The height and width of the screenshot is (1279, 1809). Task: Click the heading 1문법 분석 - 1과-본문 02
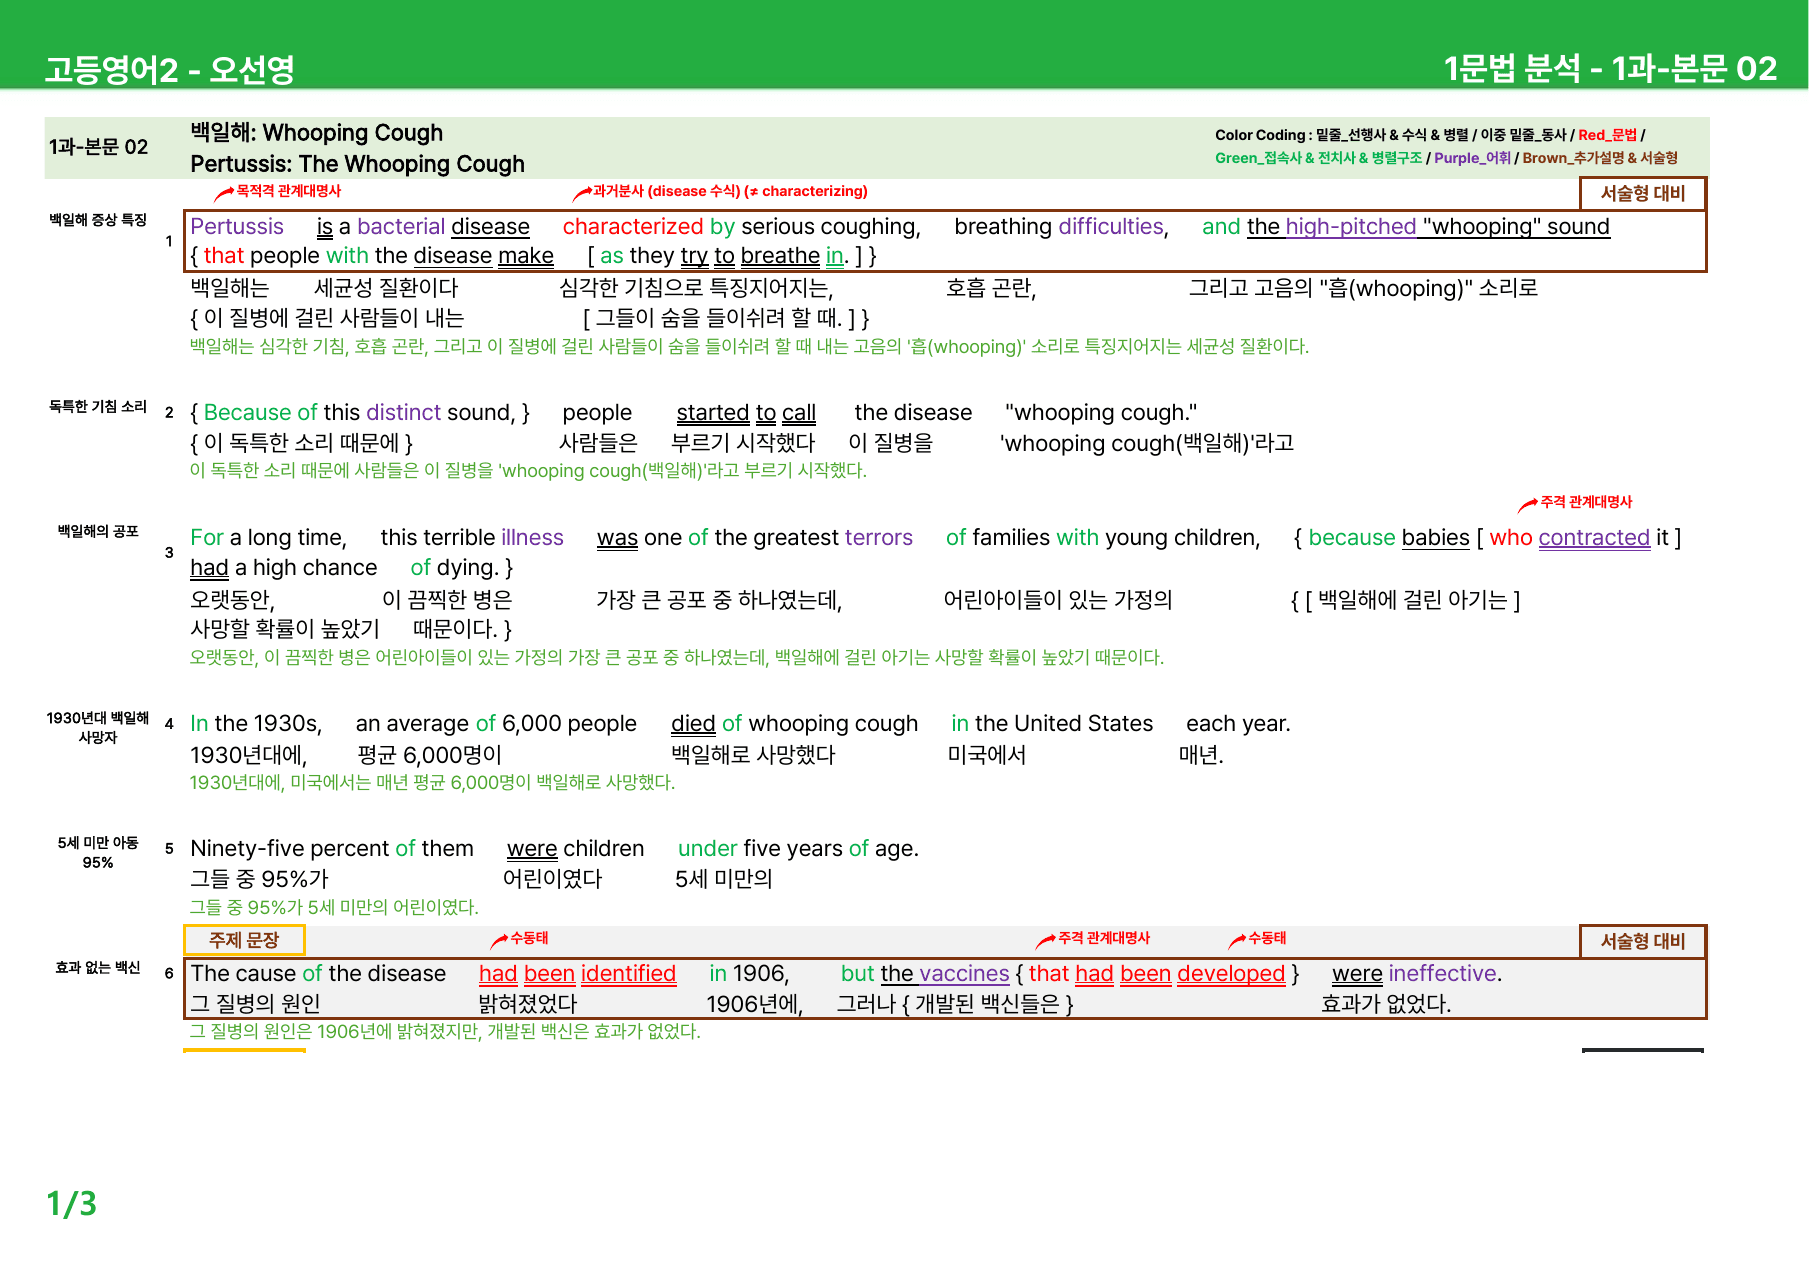(x=1610, y=69)
